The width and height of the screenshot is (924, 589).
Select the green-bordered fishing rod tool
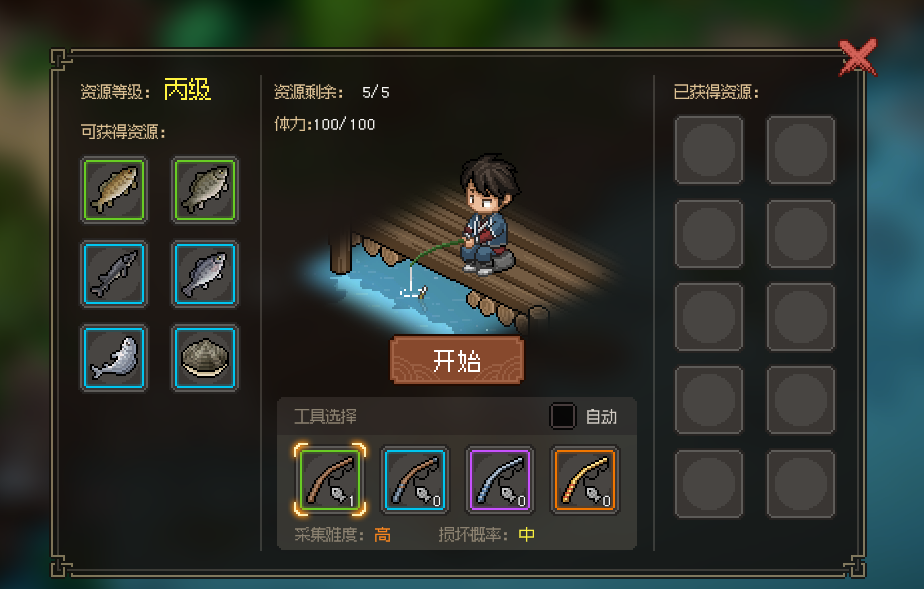pos(330,479)
